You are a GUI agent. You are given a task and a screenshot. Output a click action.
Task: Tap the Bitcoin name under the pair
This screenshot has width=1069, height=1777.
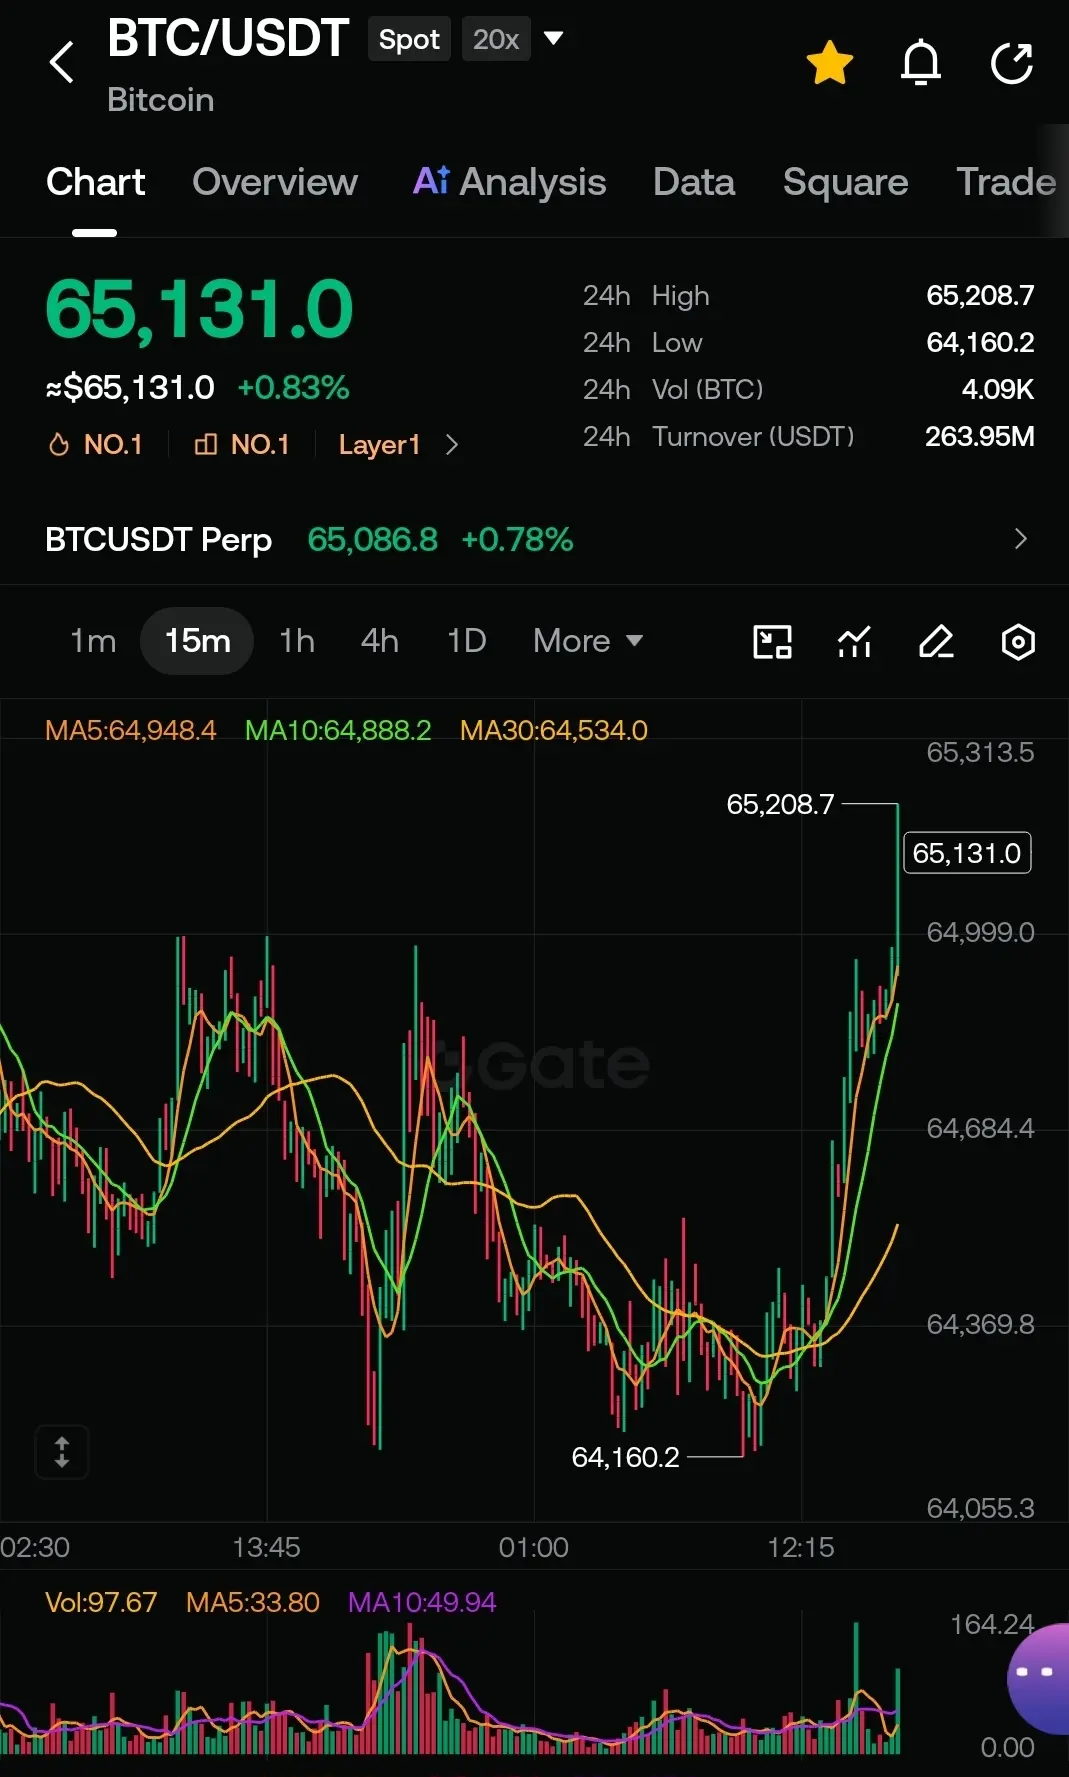pyautogui.click(x=160, y=100)
